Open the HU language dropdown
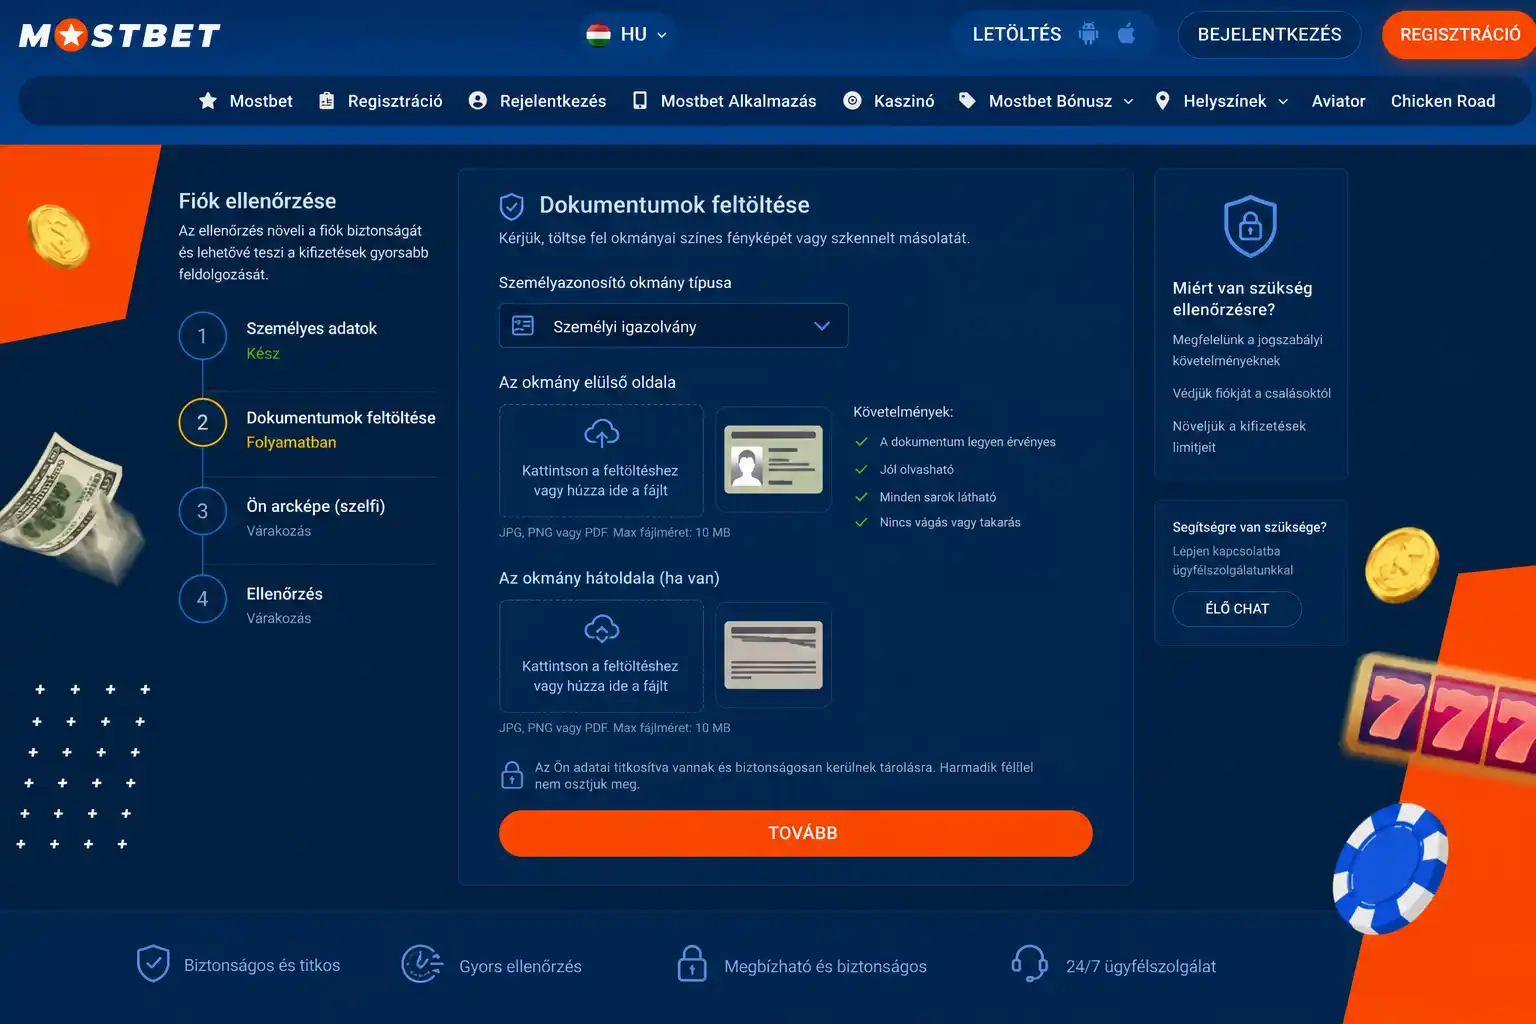 (x=626, y=35)
